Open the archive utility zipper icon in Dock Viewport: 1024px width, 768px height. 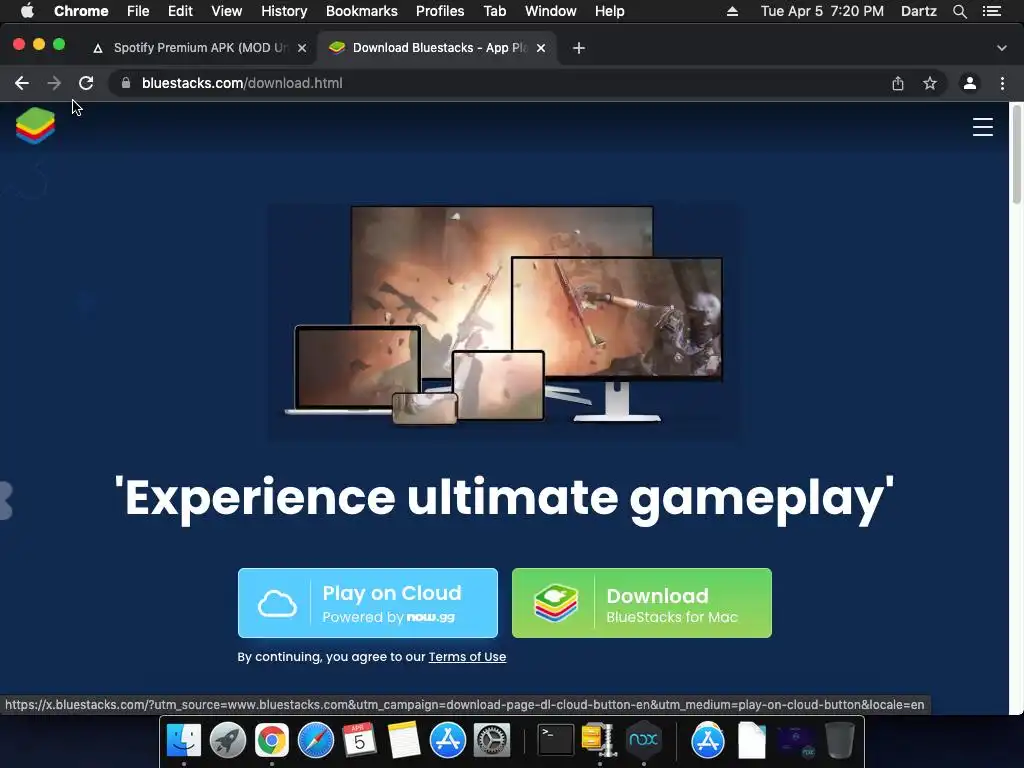tap(599, 740)
